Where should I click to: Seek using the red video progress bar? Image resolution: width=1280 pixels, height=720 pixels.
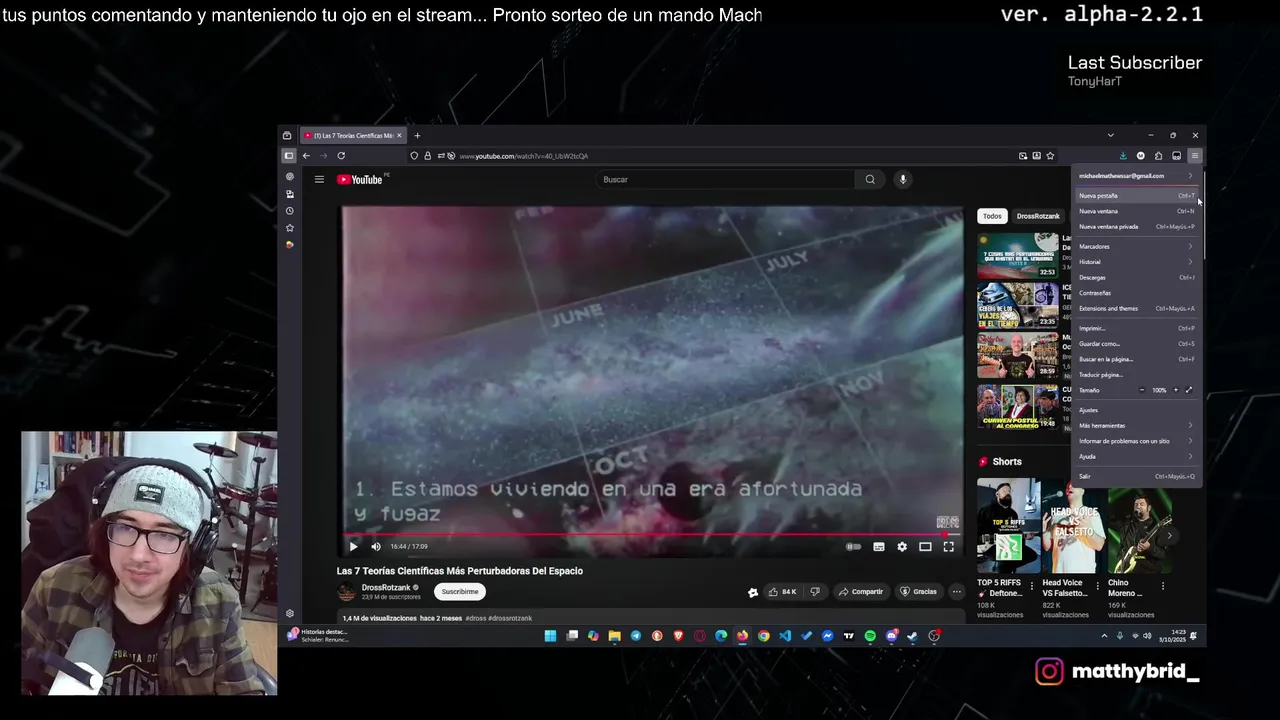(x=652, y=534)
